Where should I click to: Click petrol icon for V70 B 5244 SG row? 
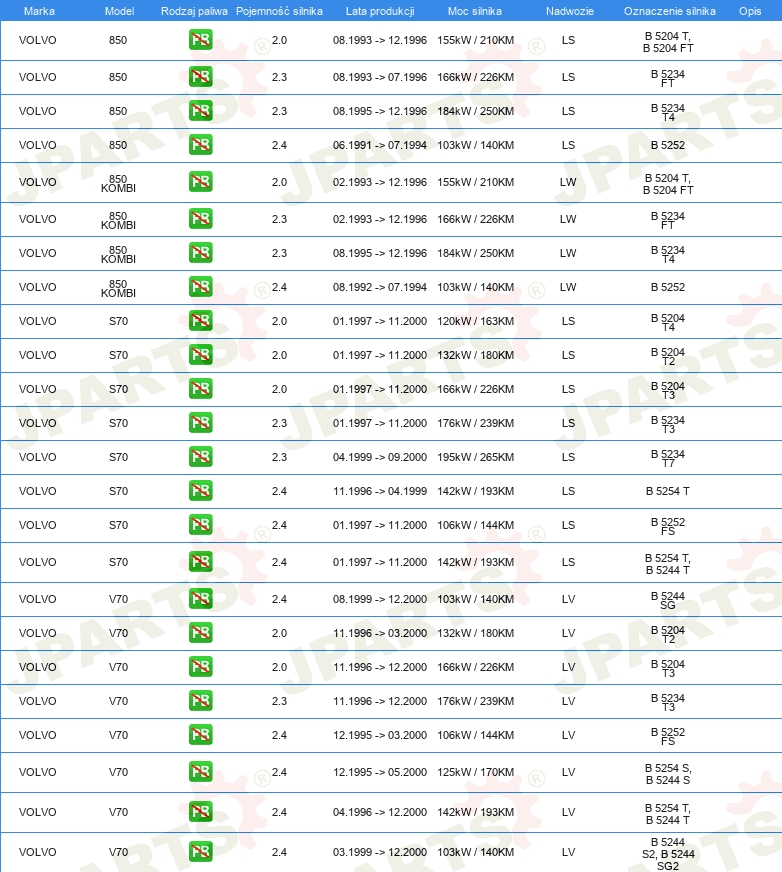200,598
